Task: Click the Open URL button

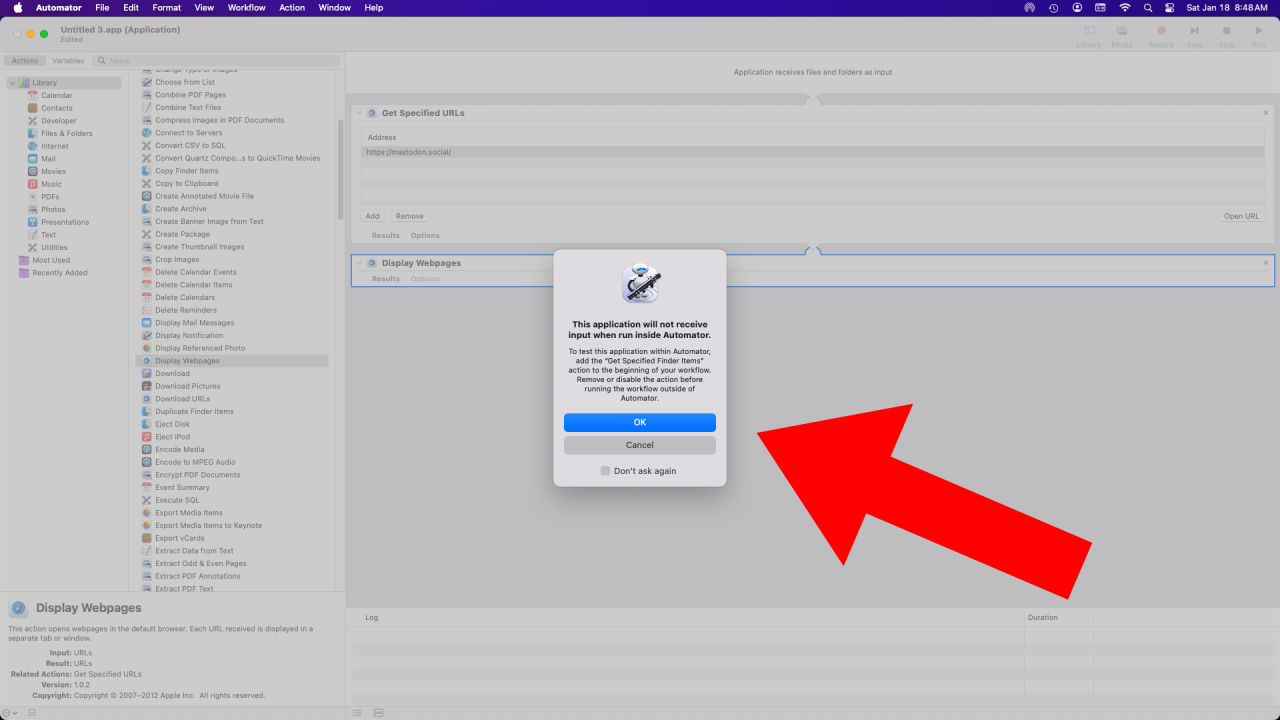Action: (1241, 215)
